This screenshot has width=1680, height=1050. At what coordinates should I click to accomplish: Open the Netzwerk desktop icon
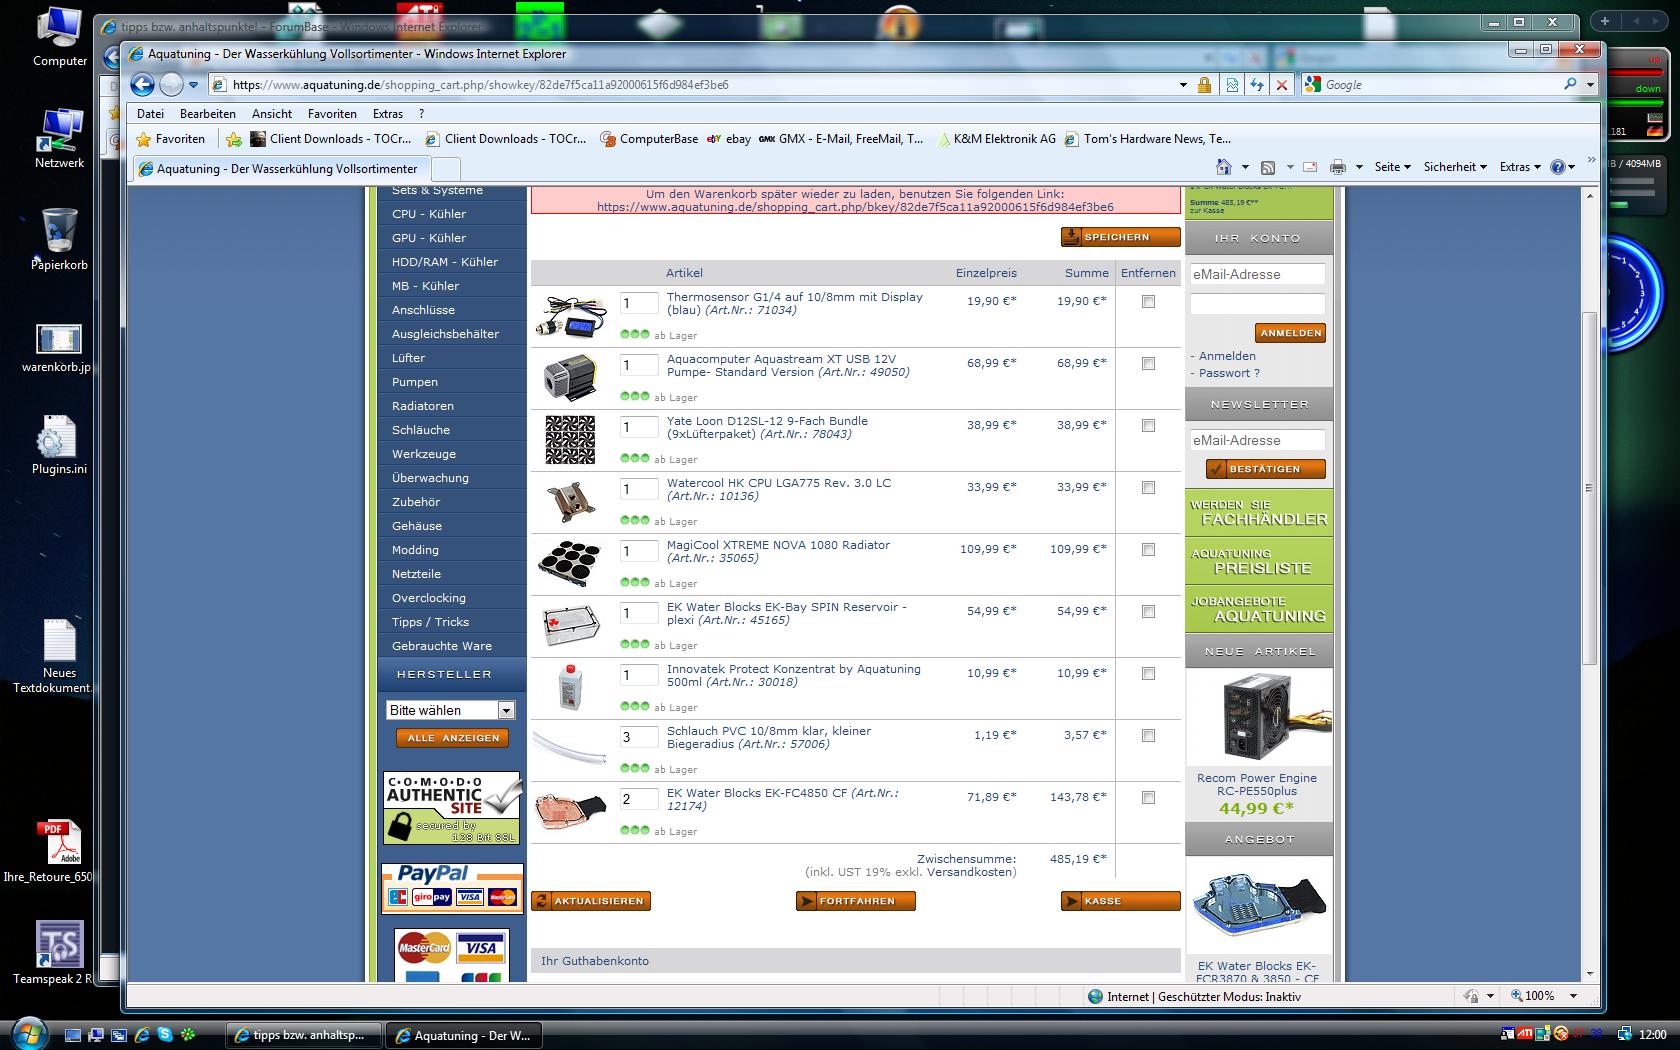(60, 138)
